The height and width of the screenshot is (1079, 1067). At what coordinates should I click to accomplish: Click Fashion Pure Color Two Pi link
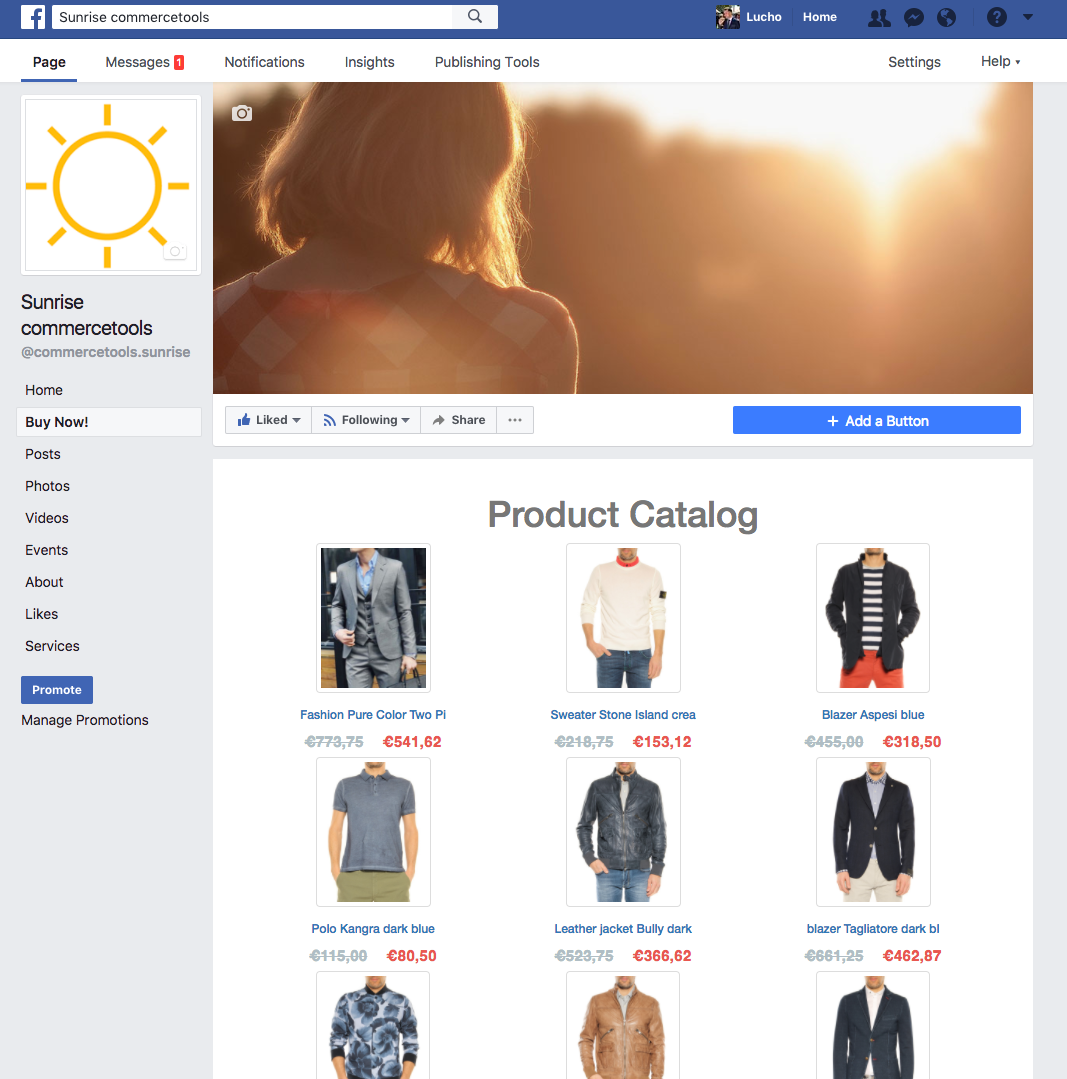point(373,715)
